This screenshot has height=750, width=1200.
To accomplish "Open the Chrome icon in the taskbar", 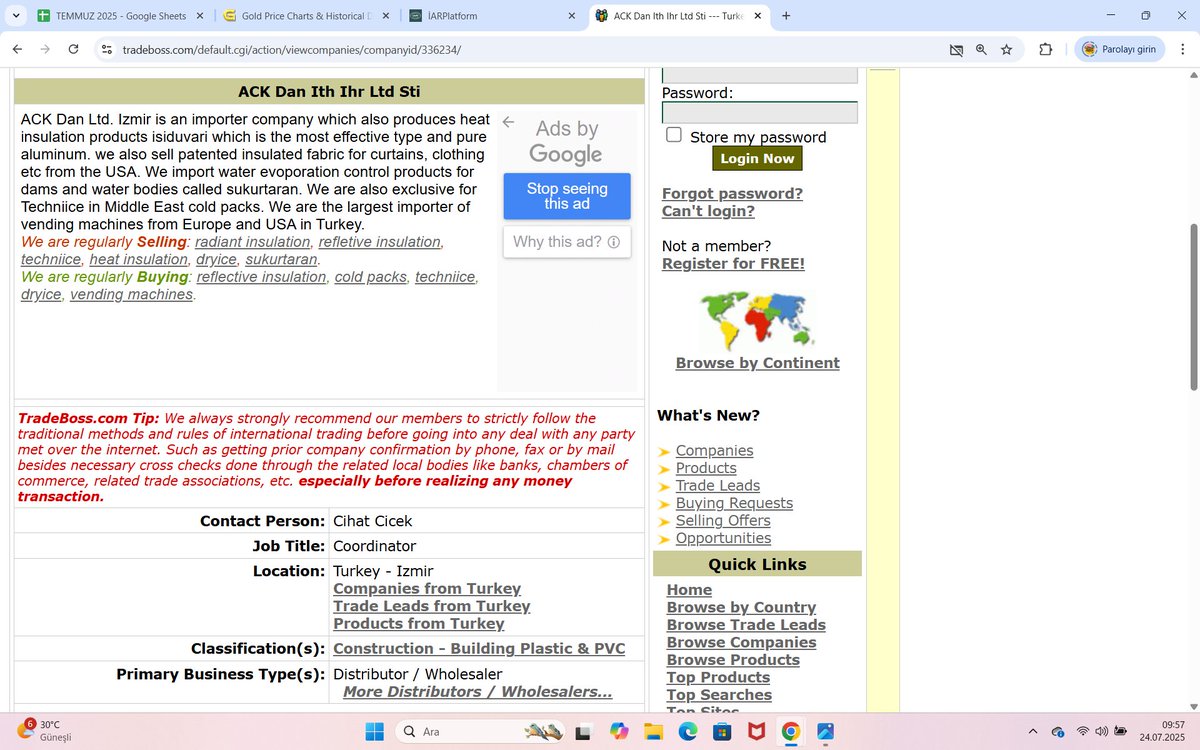I will 790,732.
